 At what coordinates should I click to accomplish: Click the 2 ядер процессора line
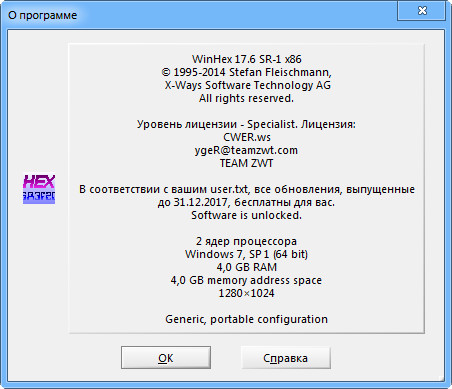pyautogui.click(x=246, y=241)
